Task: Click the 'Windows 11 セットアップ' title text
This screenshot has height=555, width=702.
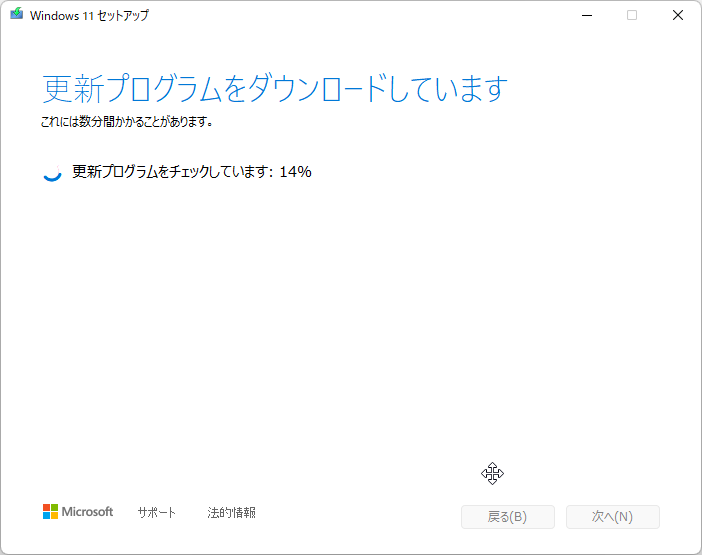Action: (x=89, y=15)
